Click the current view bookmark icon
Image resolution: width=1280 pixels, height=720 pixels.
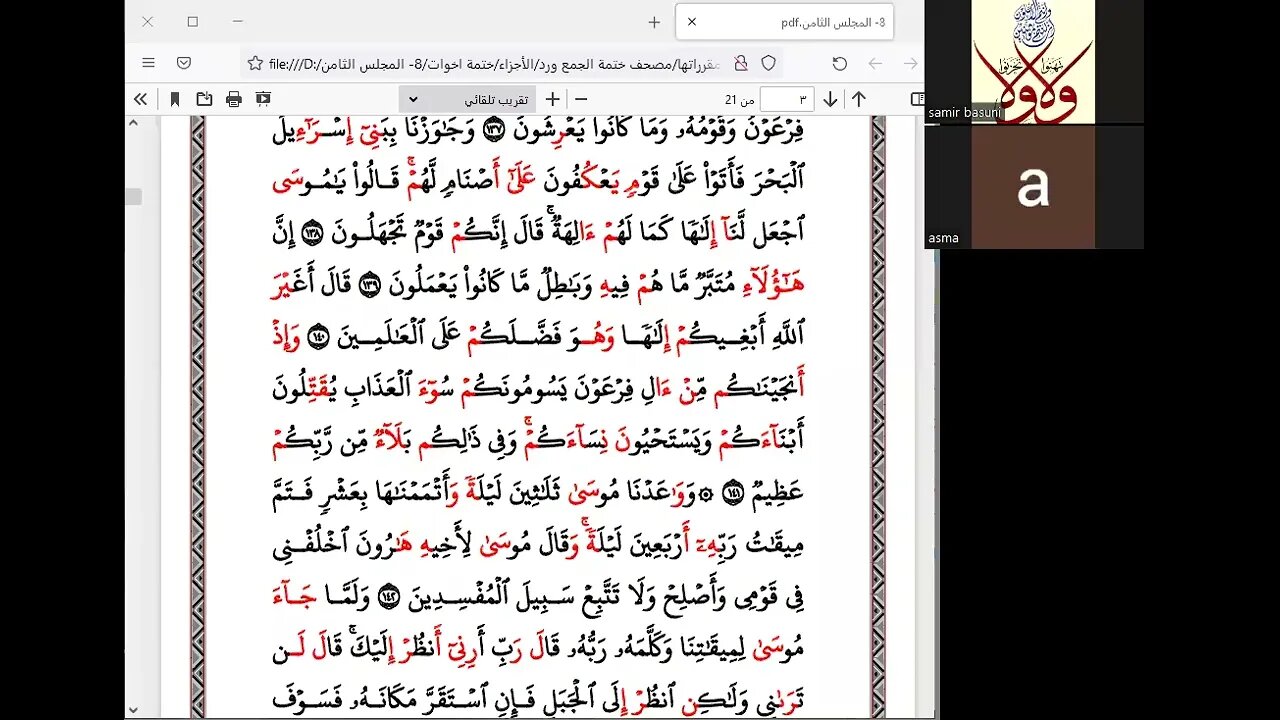pyautogui.click(x=175, y=99)
